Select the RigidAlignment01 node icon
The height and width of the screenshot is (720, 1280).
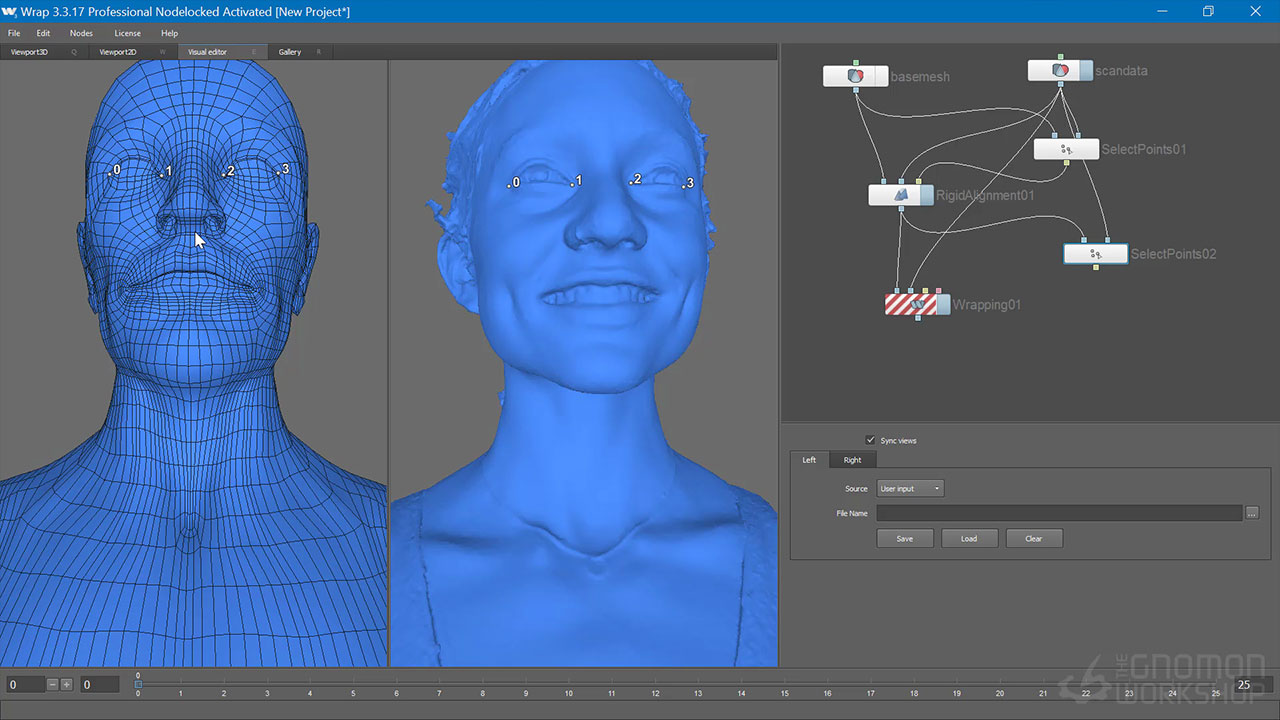[x=900, y=195]
